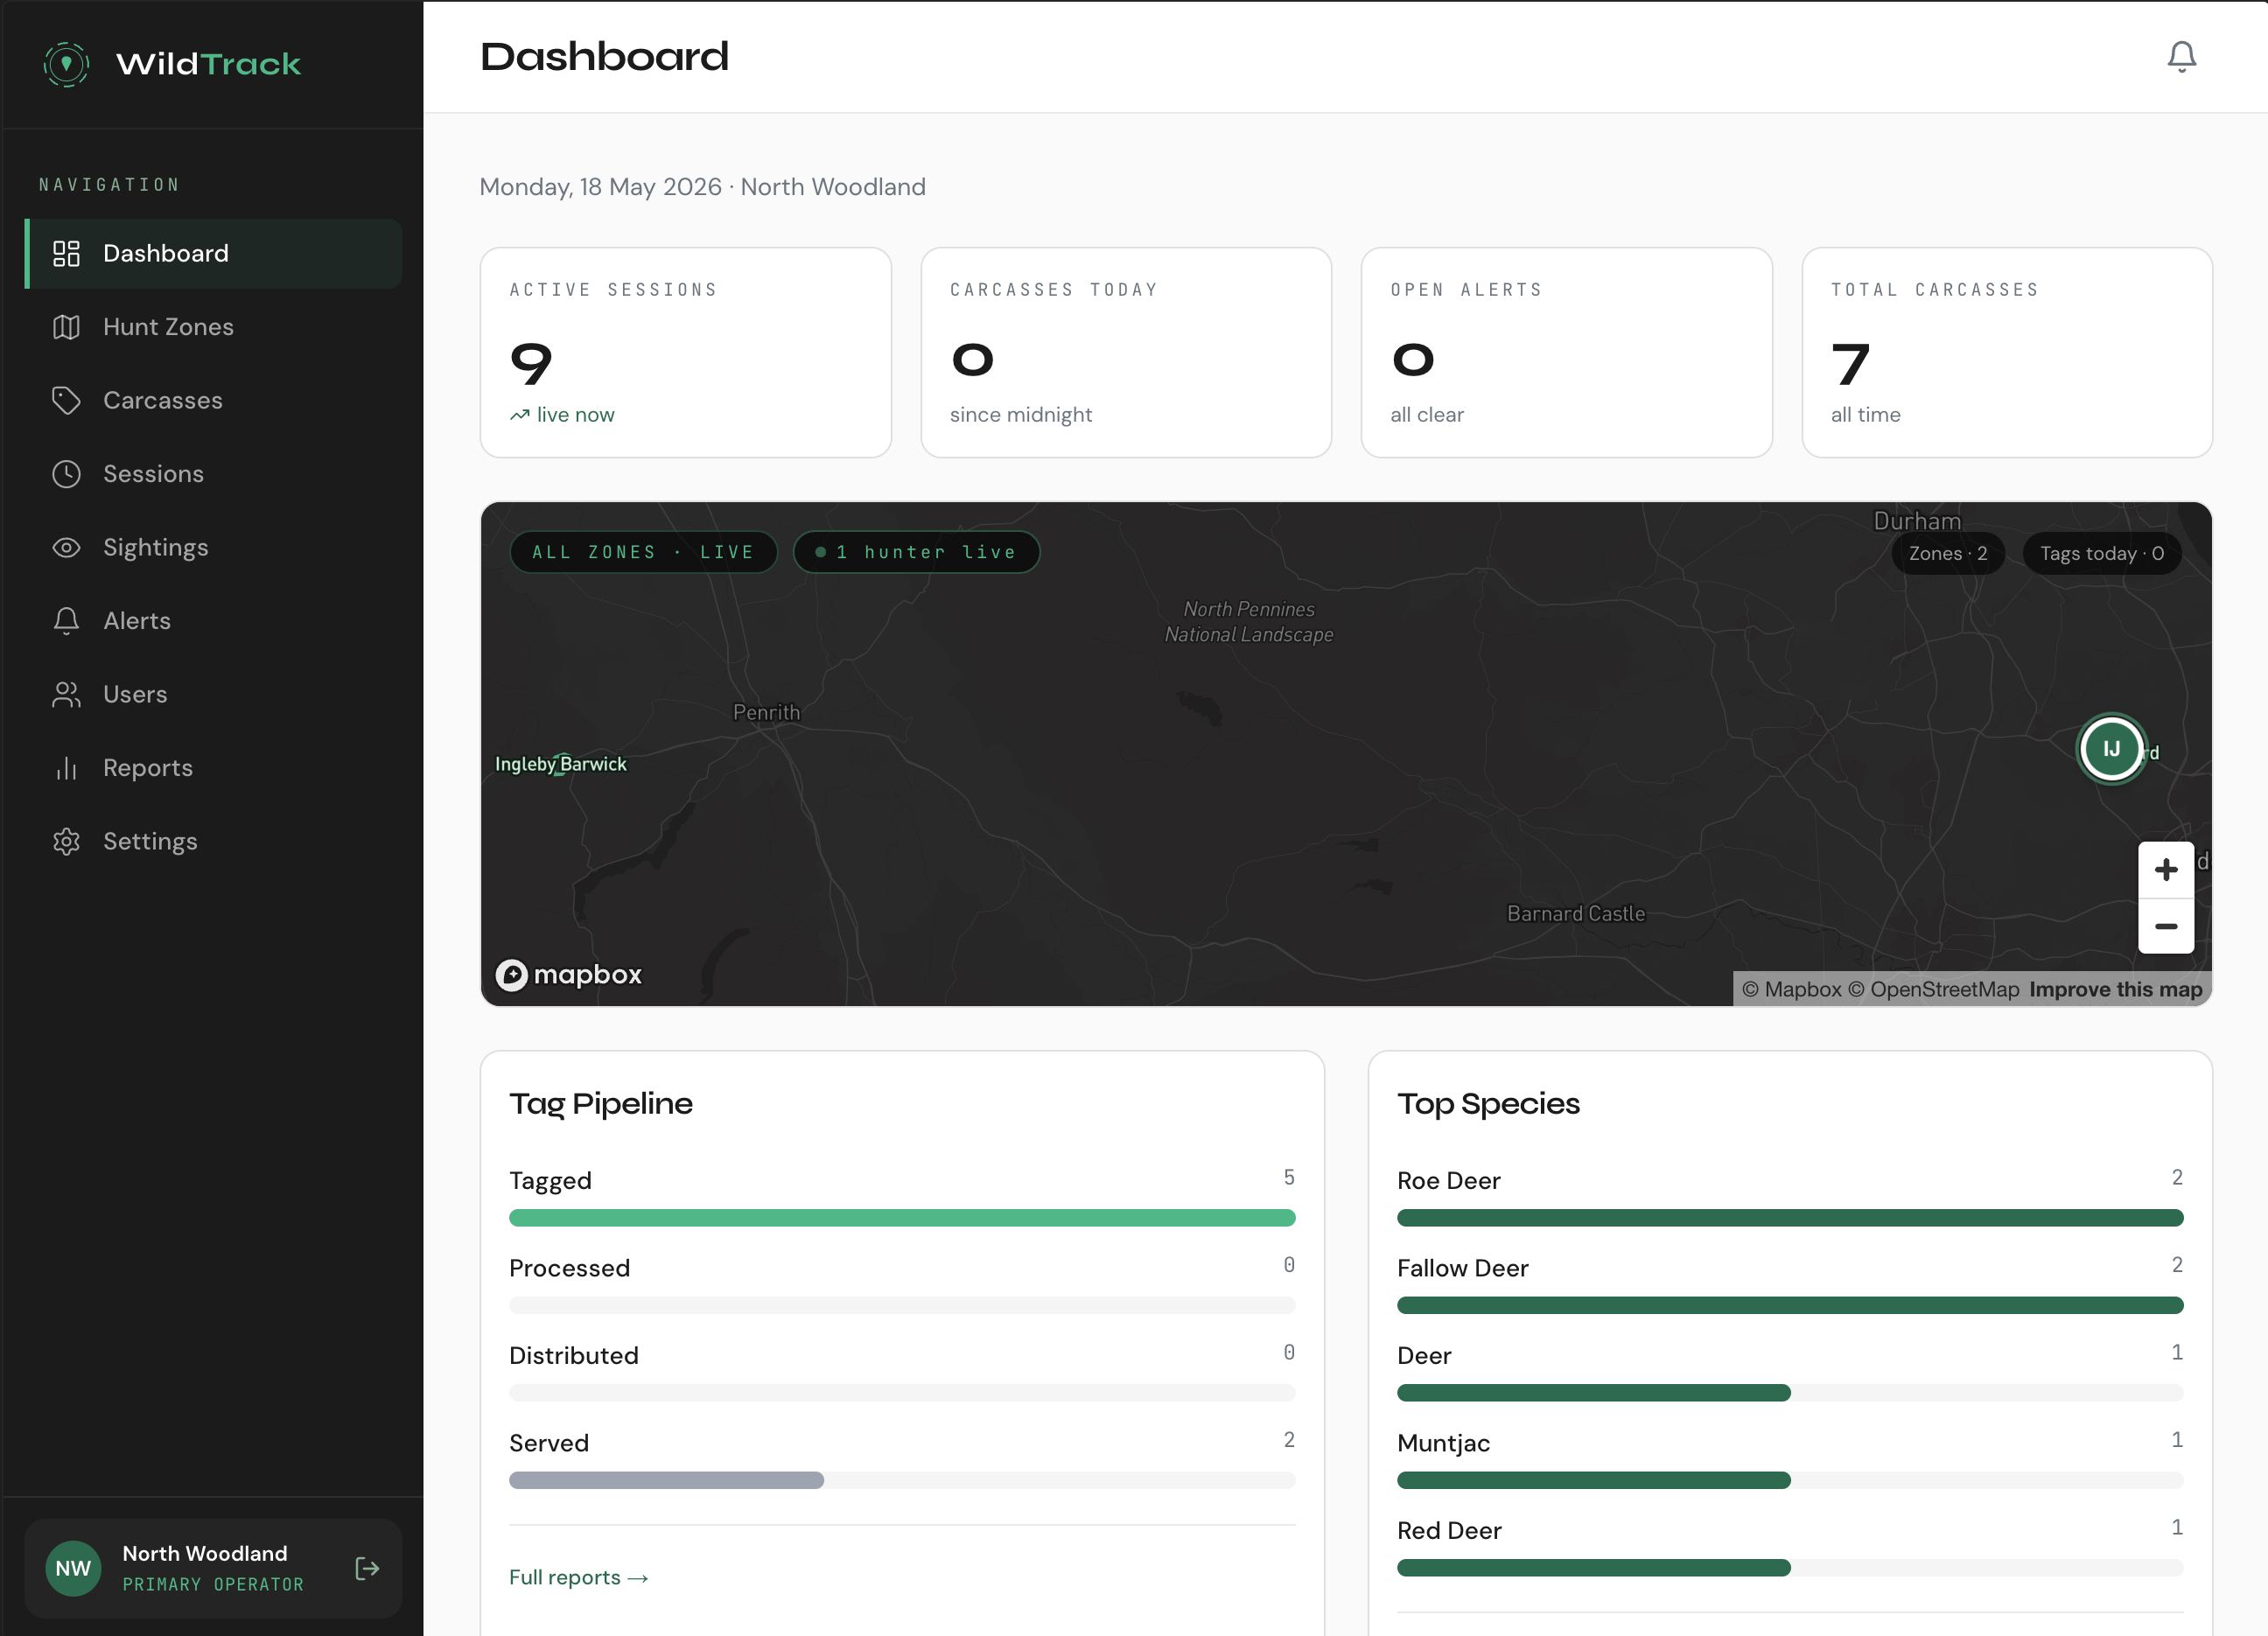Open the Open Alerts card
The height and width of the screenshot is (1636, 2268).
click(1566, 353)
